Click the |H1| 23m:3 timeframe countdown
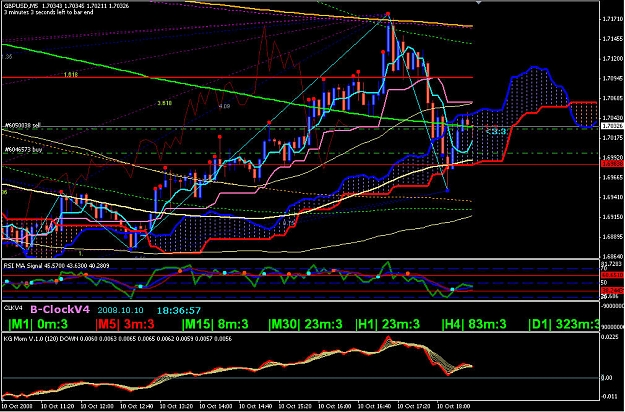 388,324
